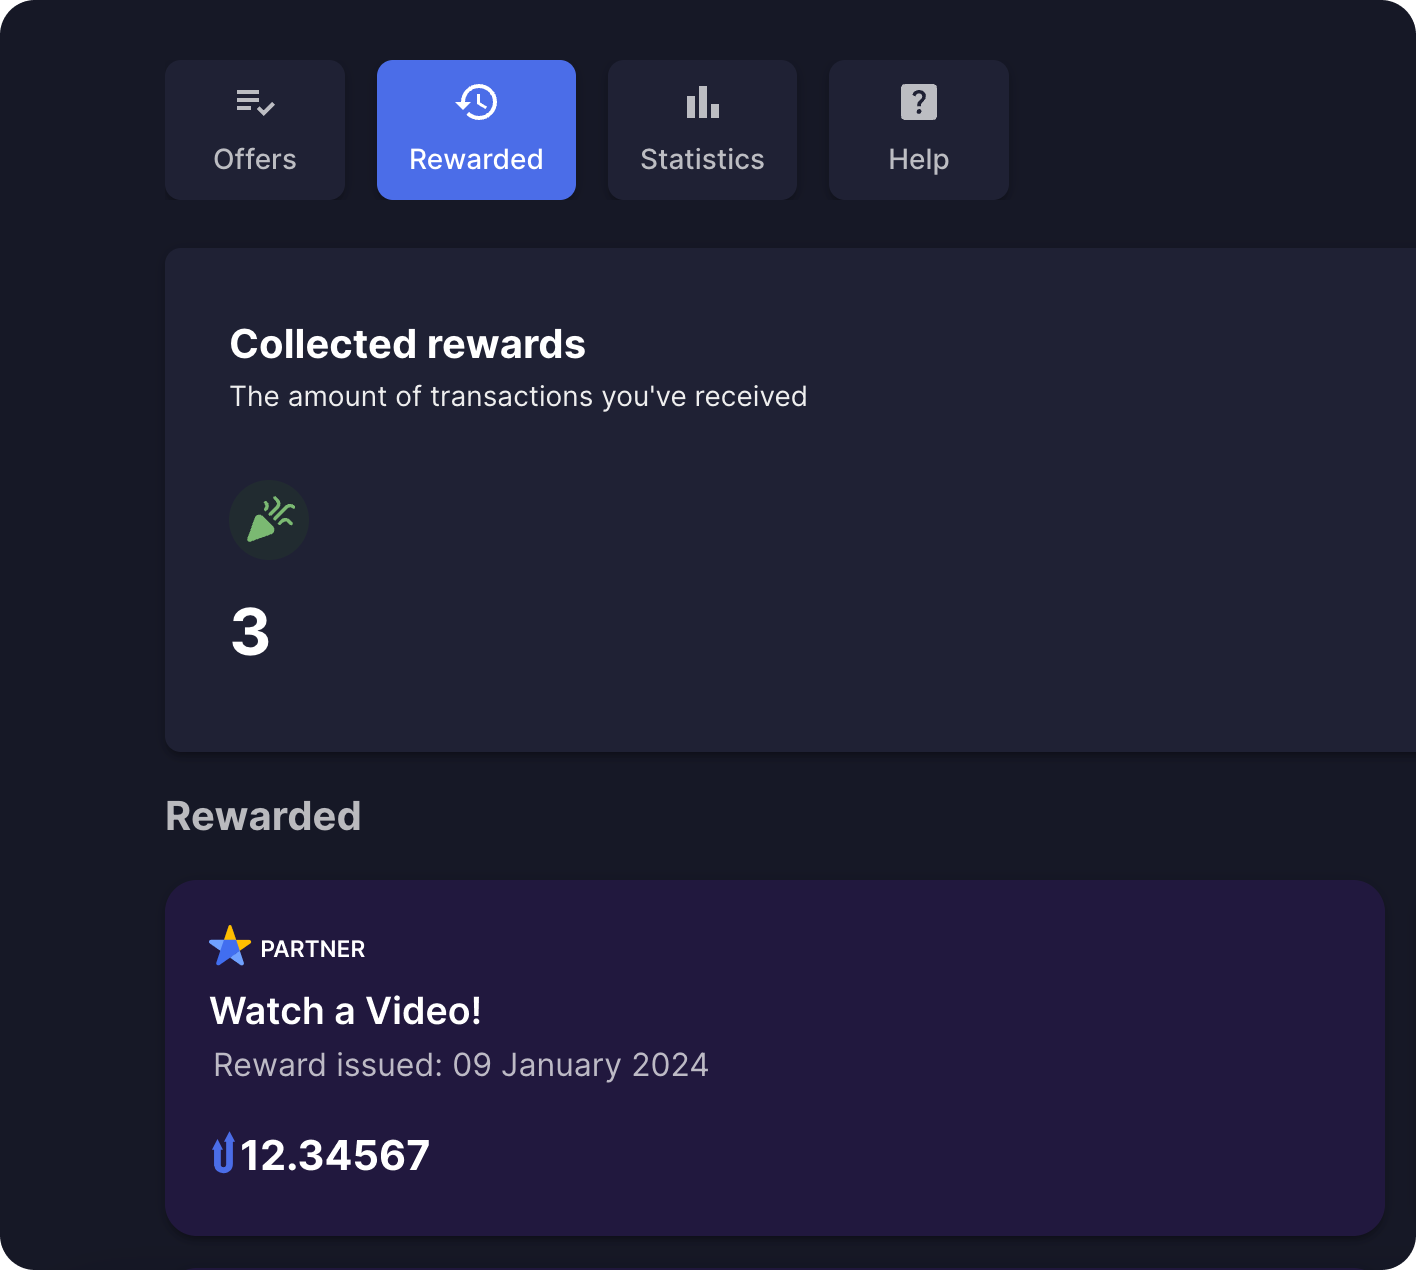This screenshot has height=1270, width=1416.
Task: Switch to the Statistics tab label
Action: (702, 160)
